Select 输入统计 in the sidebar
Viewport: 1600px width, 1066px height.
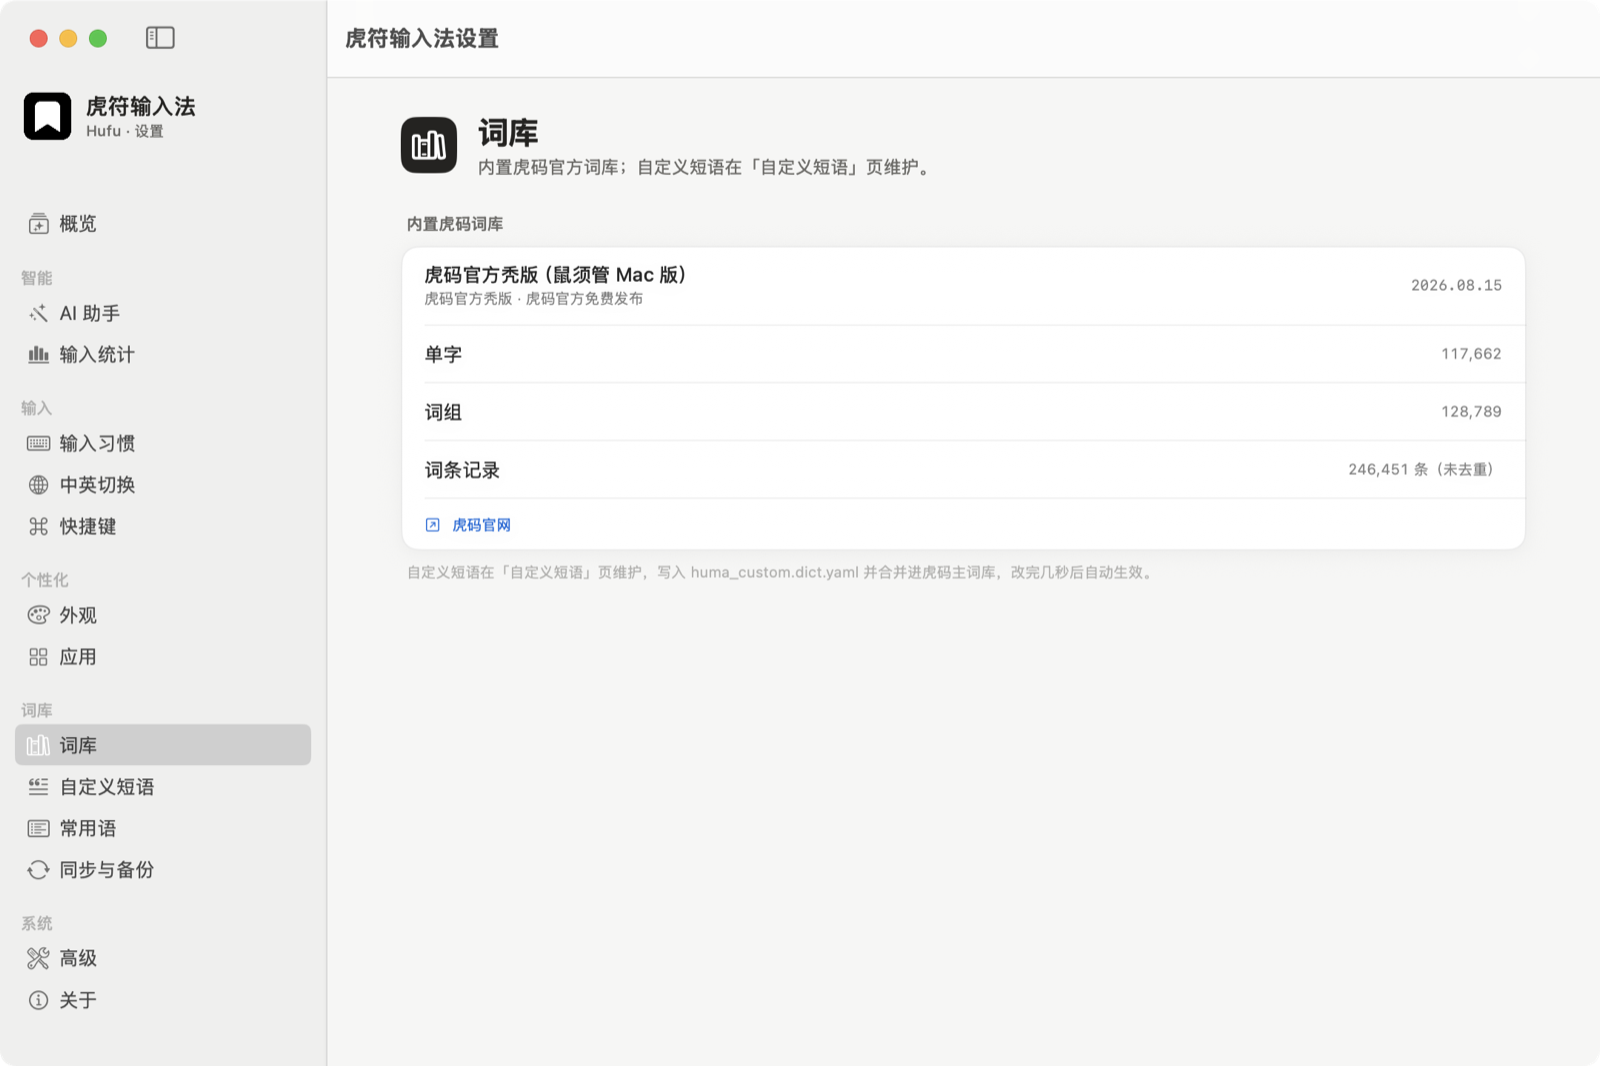pyautogui.click(x=163, y=355)
